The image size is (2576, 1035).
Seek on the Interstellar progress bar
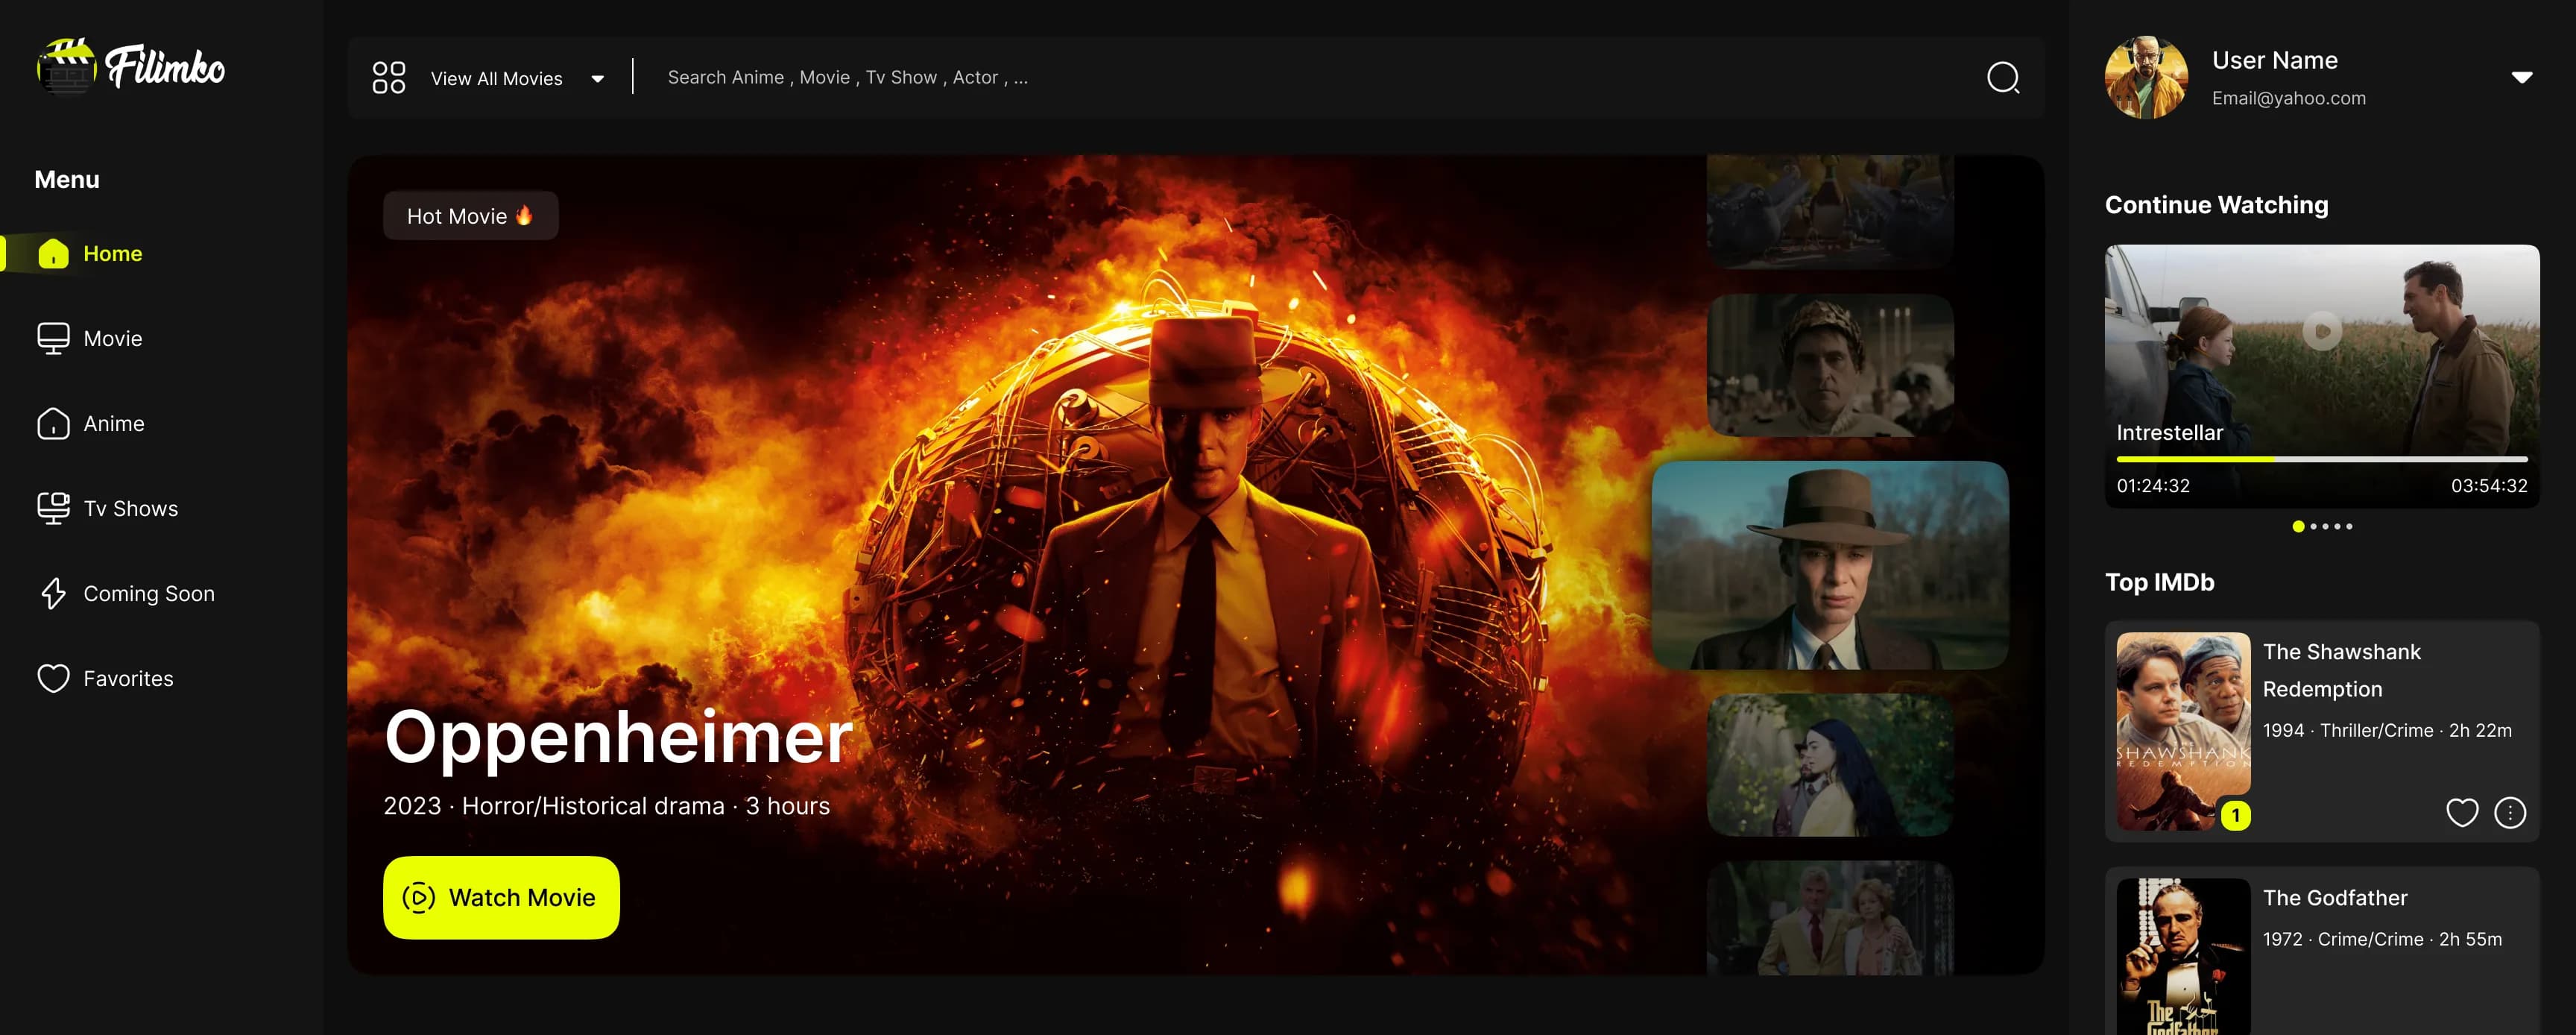click(2322, 460)
